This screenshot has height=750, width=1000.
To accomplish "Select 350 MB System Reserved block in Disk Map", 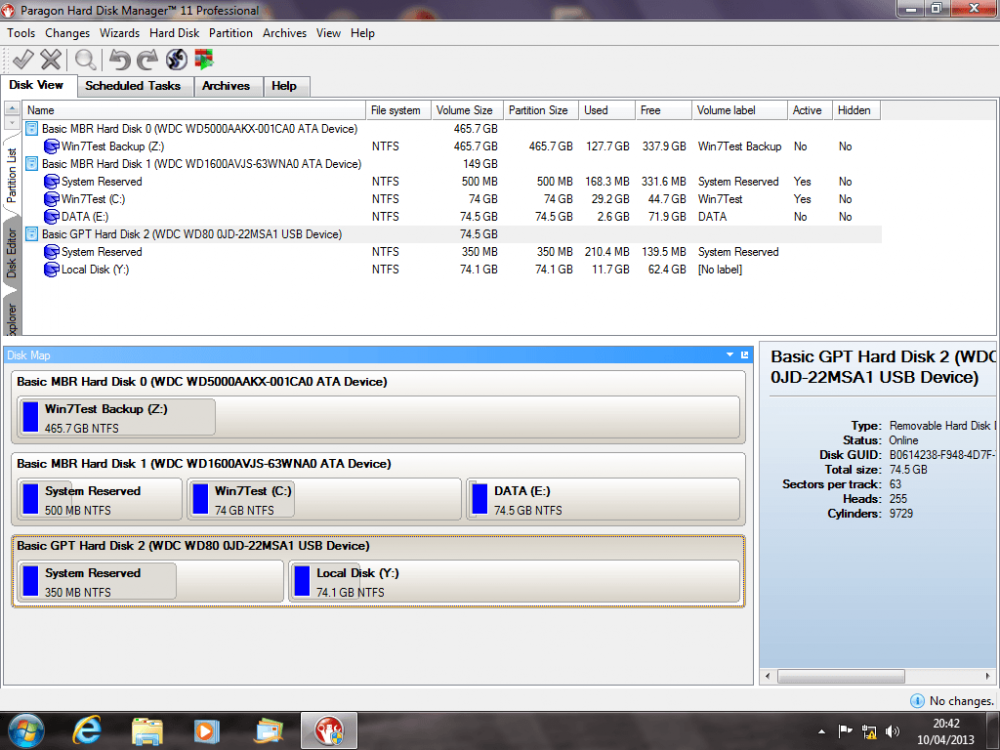I will click(150, 581).
